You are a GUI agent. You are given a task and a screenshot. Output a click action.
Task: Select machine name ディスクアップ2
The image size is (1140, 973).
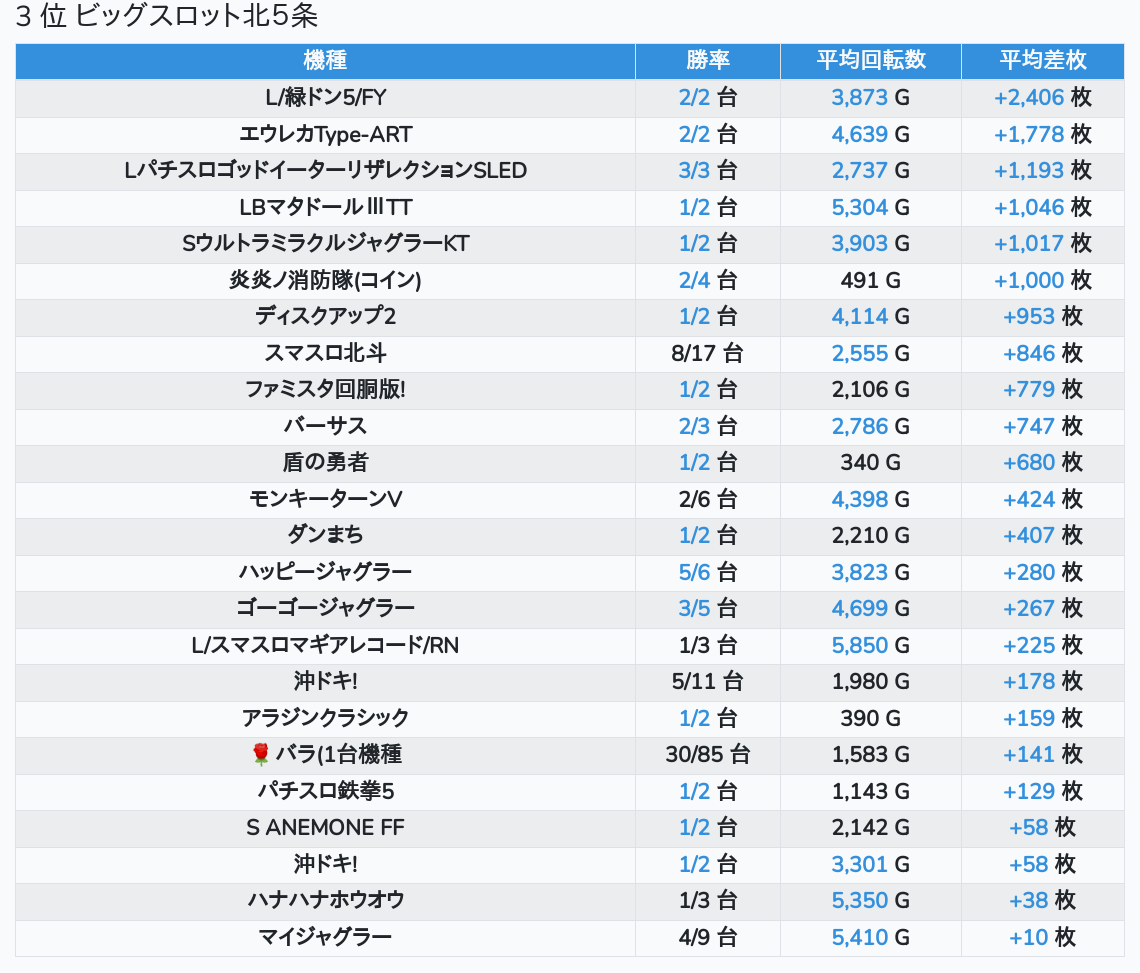tap(325, 316)
